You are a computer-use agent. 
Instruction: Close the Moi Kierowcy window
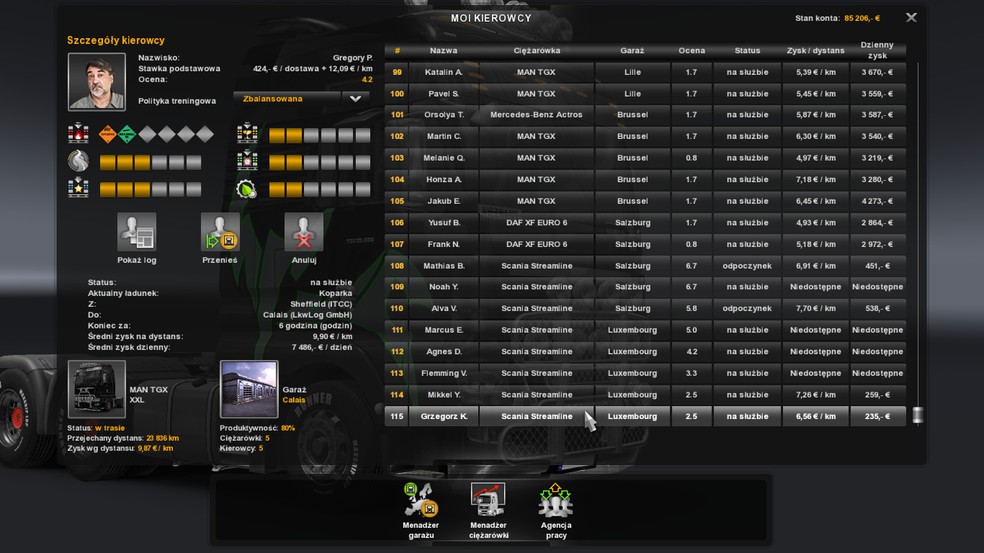(911, 18)
